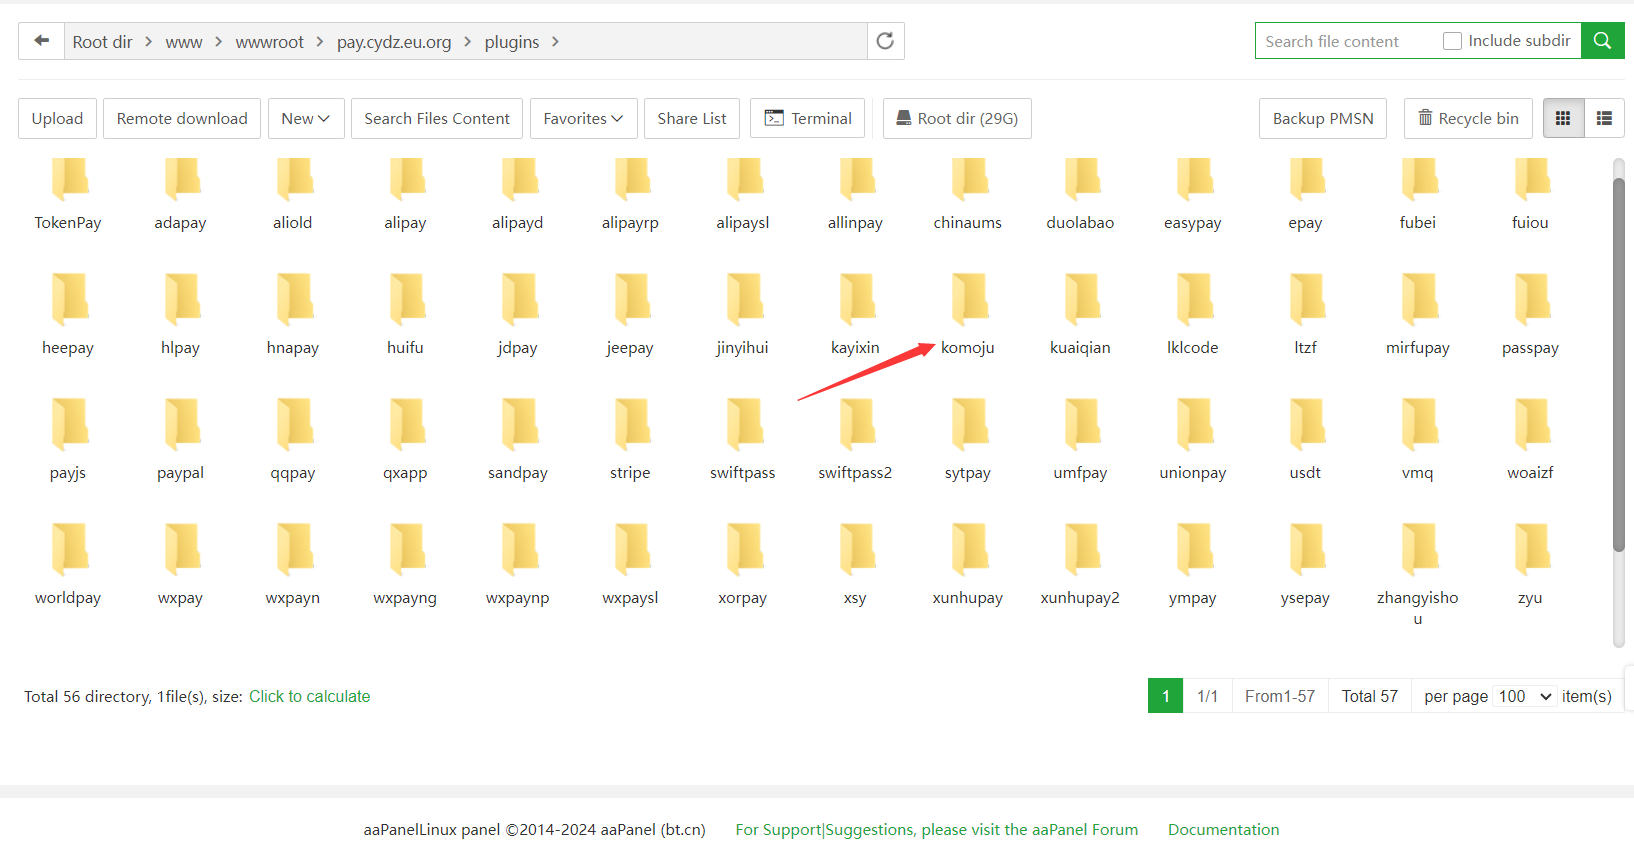
Task: Expand the New dropdown menu
Action: tap(306, 118)
